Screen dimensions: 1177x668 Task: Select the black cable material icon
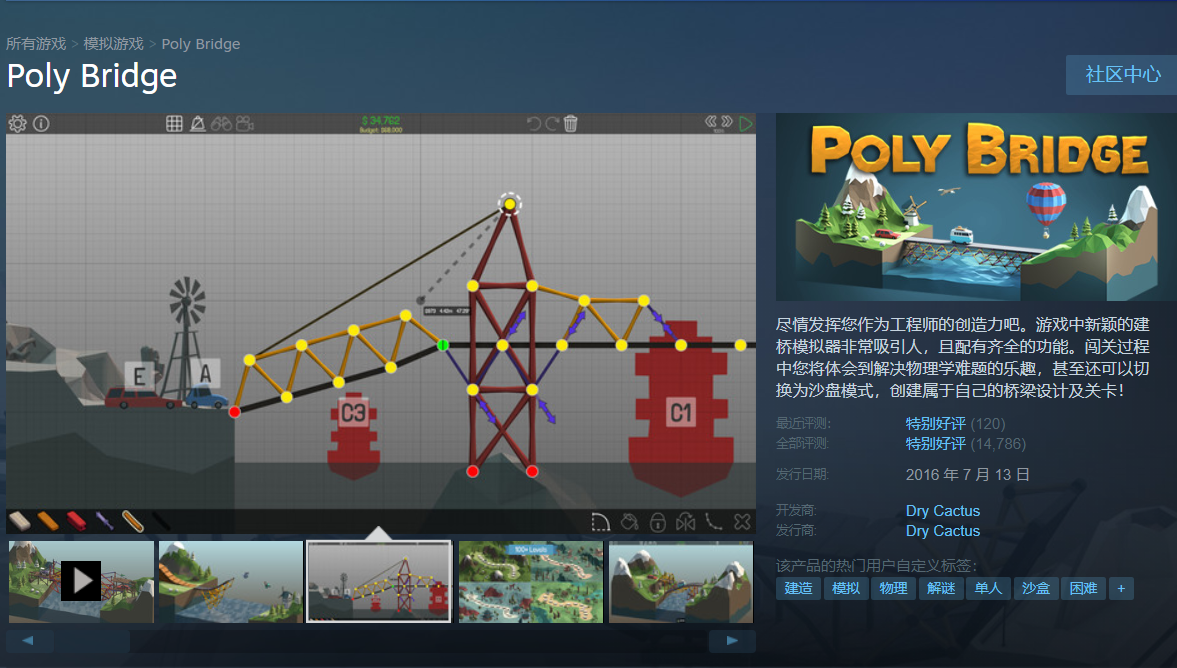[x=161, y=520]
